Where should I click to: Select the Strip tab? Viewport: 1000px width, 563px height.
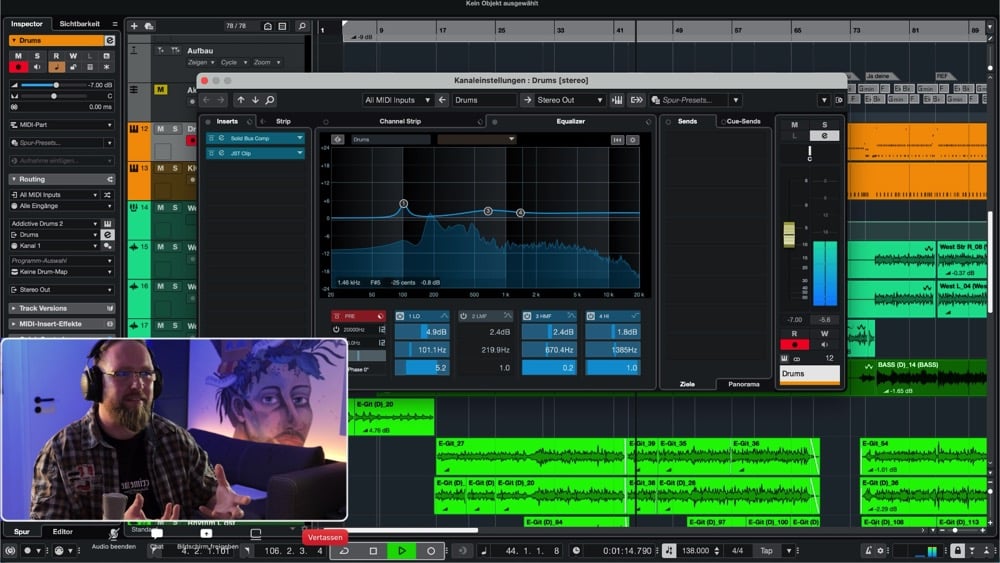(x=283, y=121)
